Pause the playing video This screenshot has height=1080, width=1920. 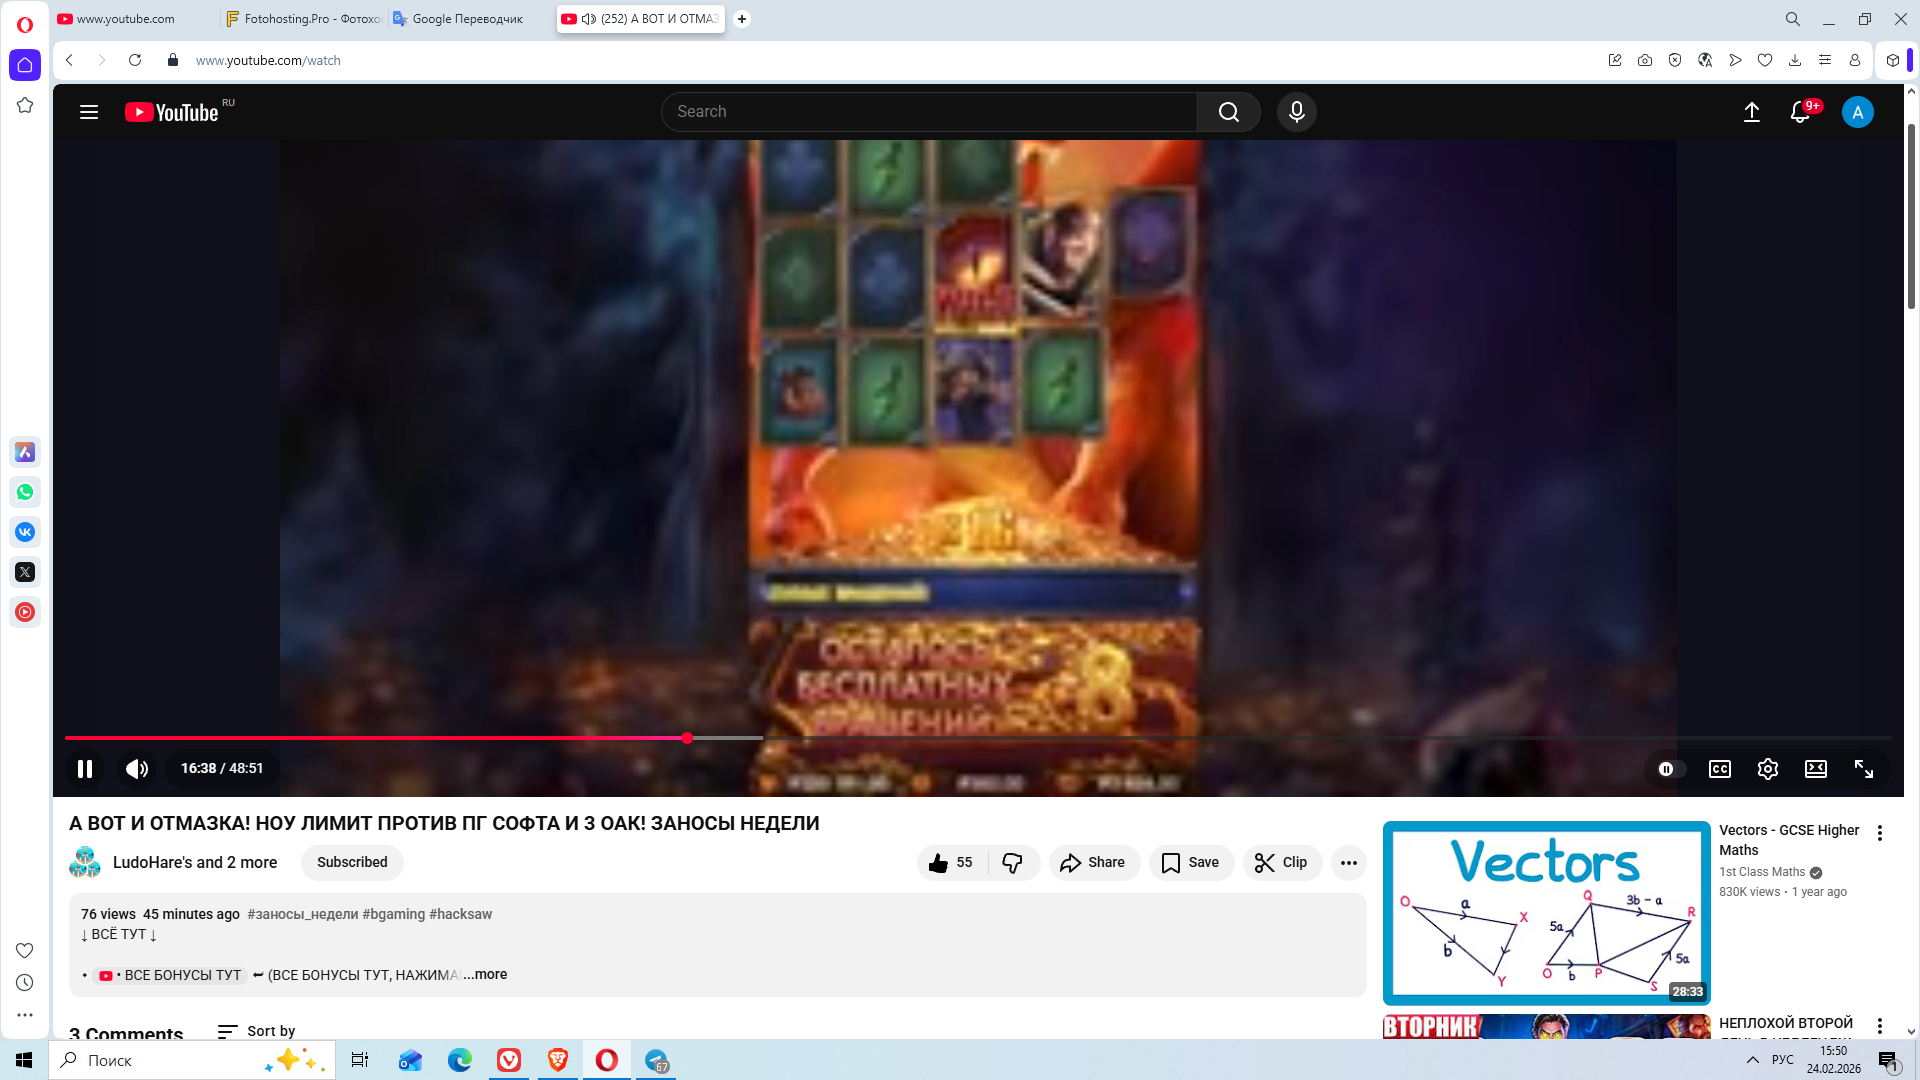coord(85,769)
